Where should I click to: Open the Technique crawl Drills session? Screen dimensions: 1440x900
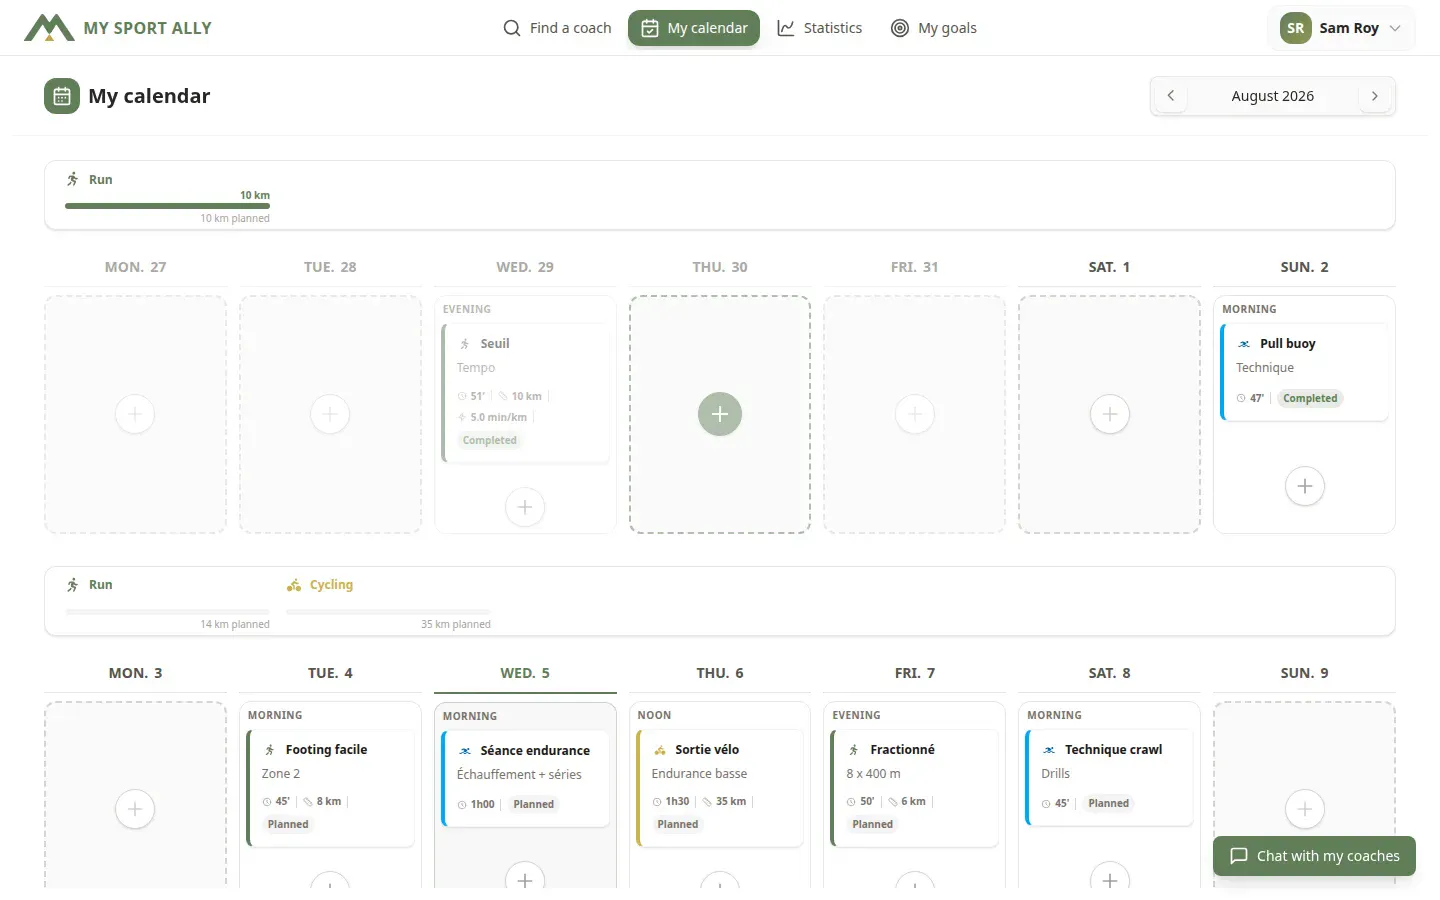click(1110, 778)
